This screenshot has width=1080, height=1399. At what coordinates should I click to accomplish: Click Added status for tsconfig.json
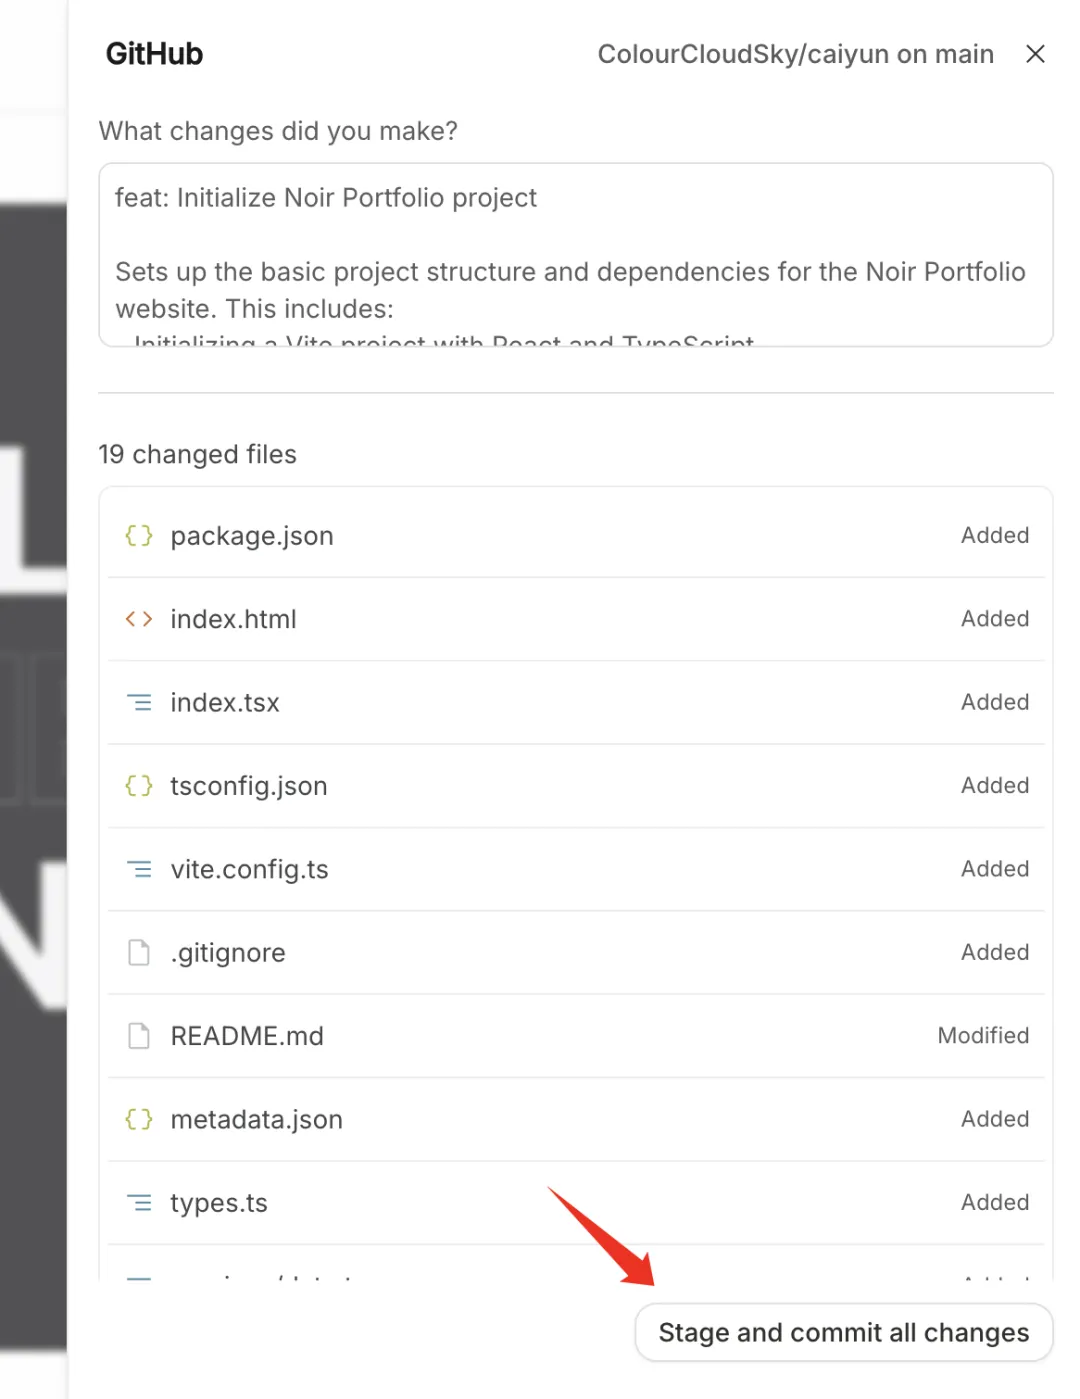(994, 786)
